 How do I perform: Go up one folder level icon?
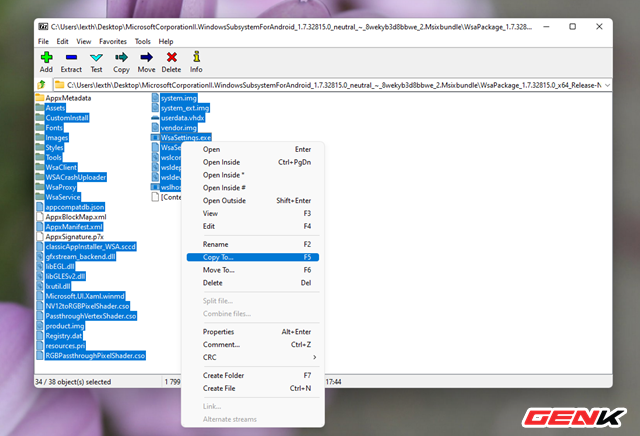42,85
